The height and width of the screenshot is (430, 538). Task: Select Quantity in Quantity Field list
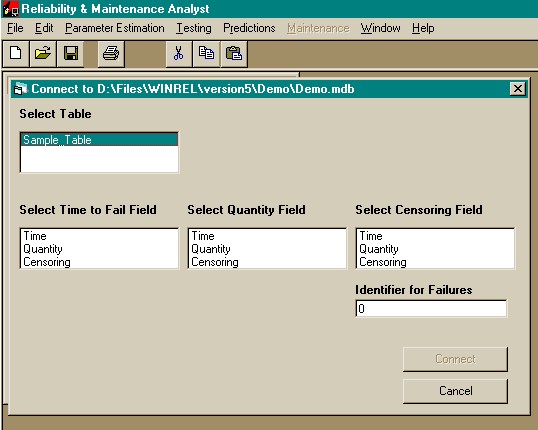pos(267,249)
